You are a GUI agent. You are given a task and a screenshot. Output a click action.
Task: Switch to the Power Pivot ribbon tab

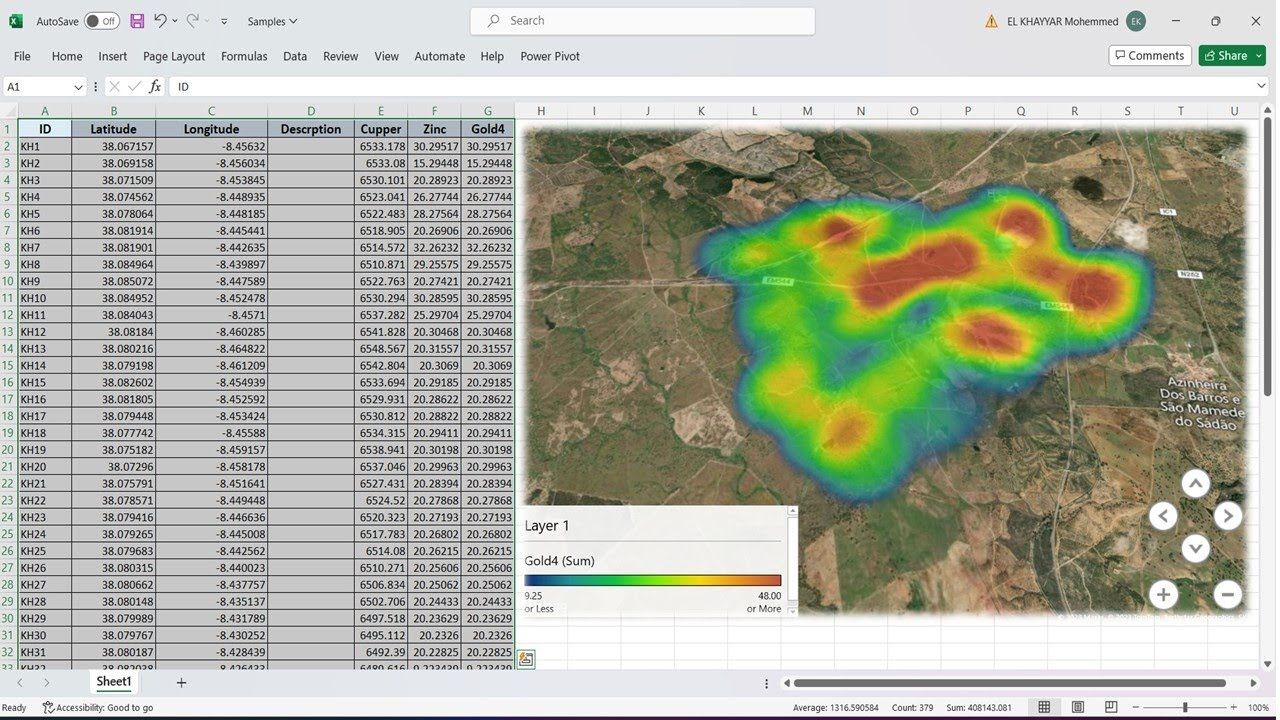coord(550,56)
